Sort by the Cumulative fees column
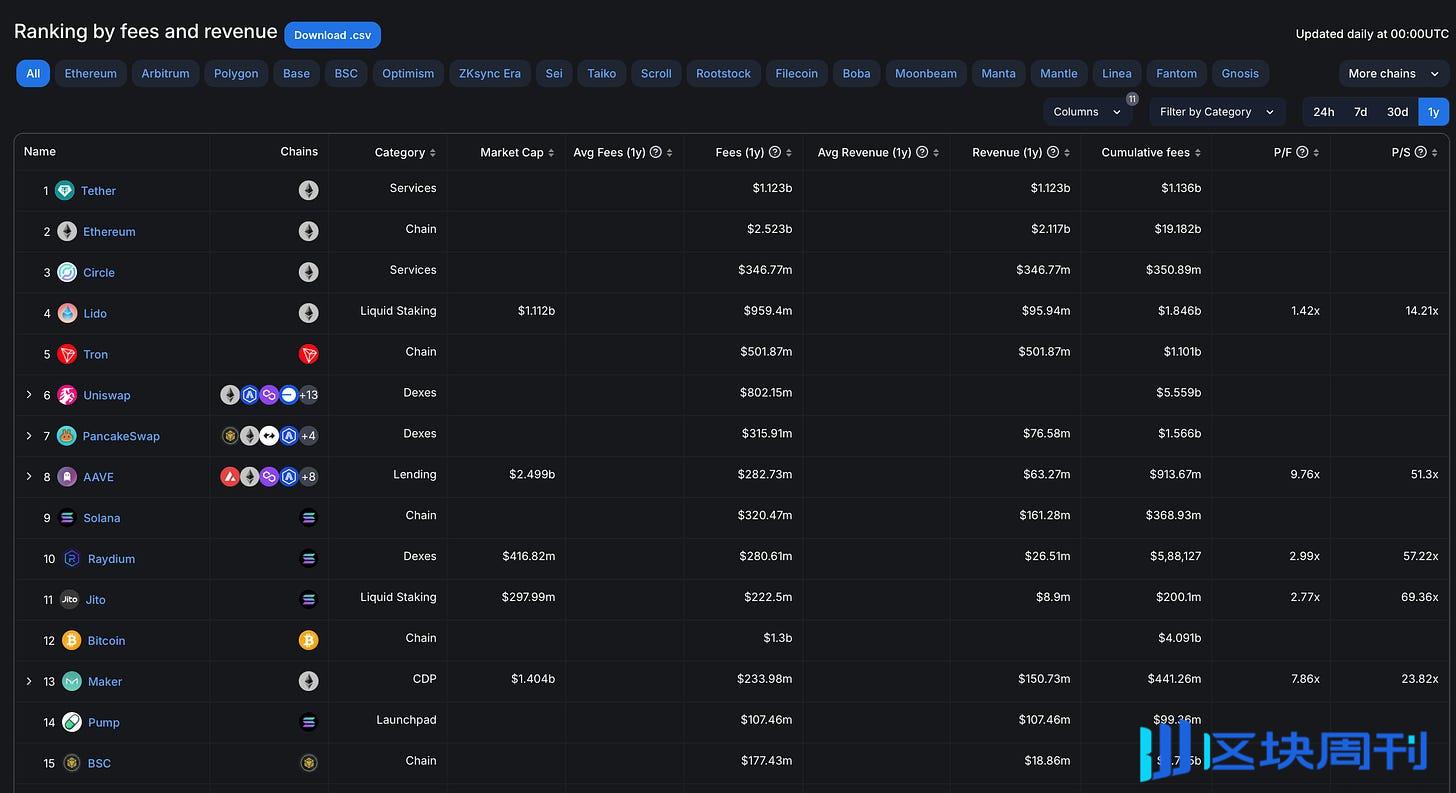 tap(1151, 152)
